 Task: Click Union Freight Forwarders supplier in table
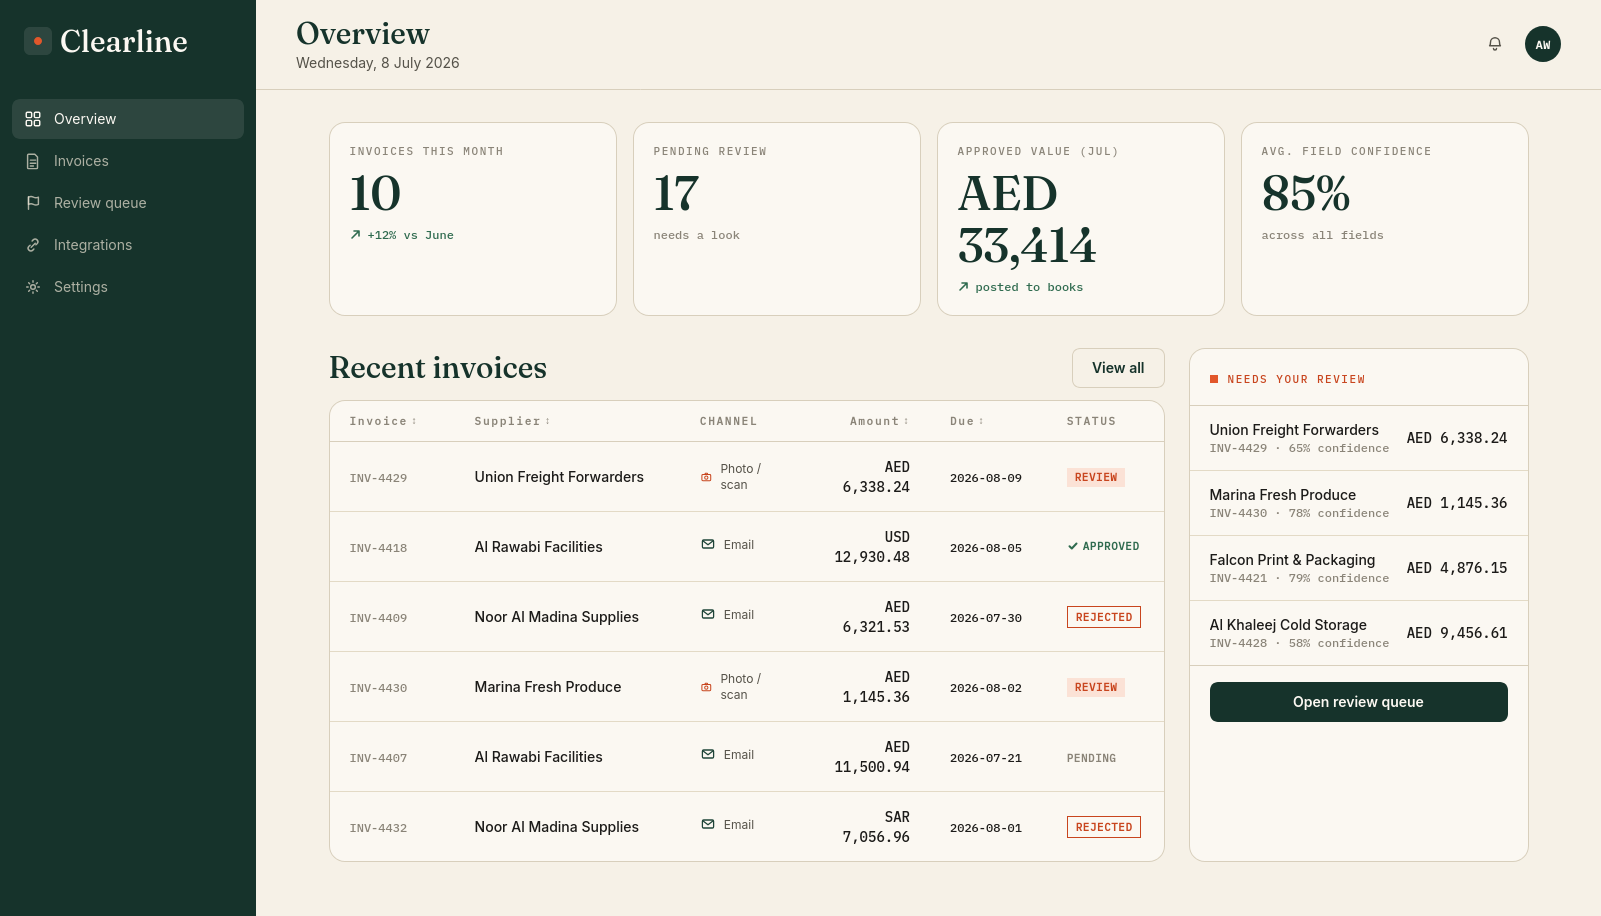tap(559, 477)
